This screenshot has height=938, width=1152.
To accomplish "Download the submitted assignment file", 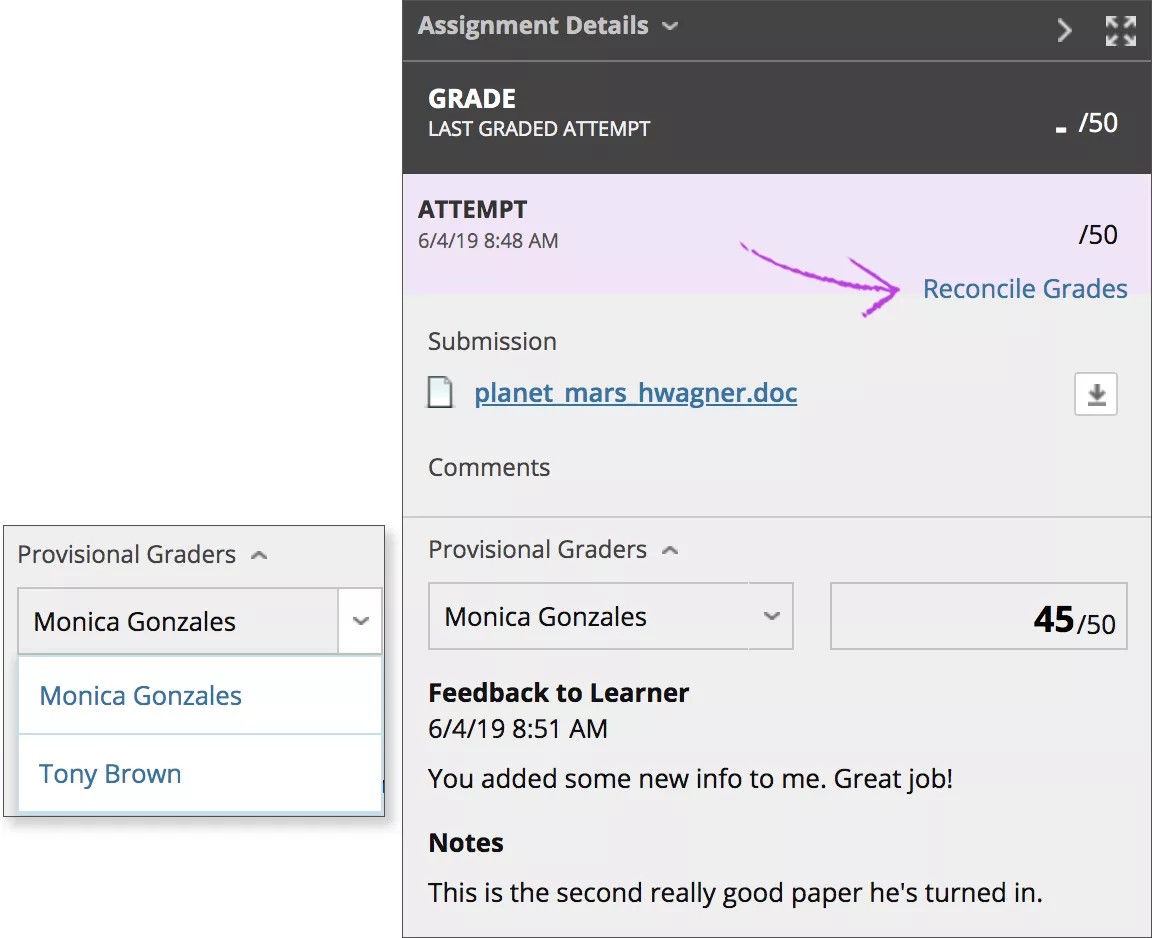I will click(x=1095, y=393).
